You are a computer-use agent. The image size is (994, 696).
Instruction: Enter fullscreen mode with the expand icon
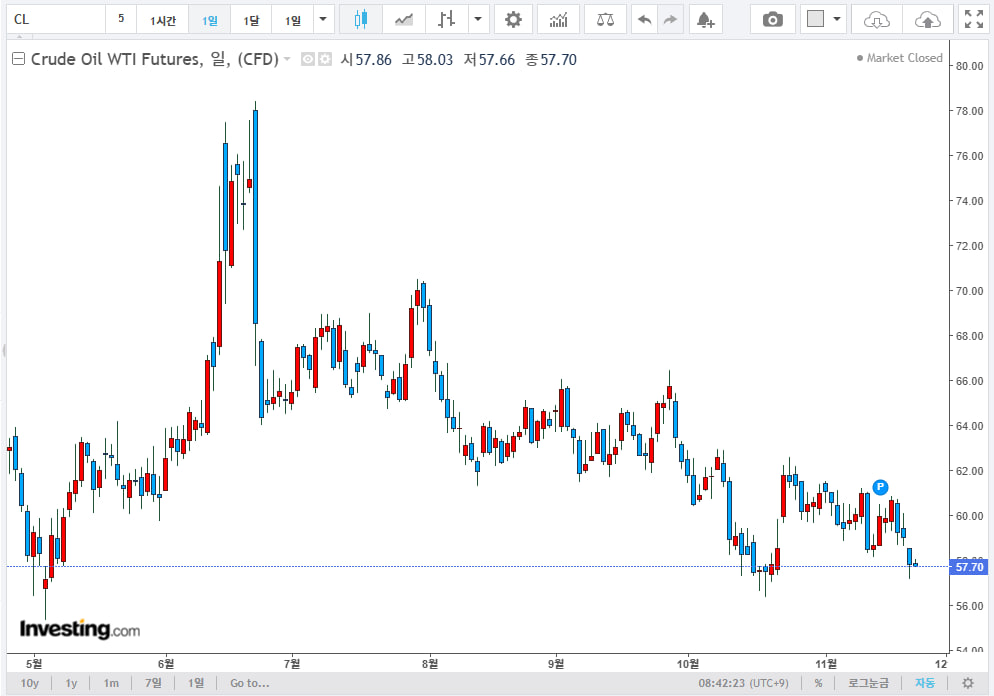973,19
